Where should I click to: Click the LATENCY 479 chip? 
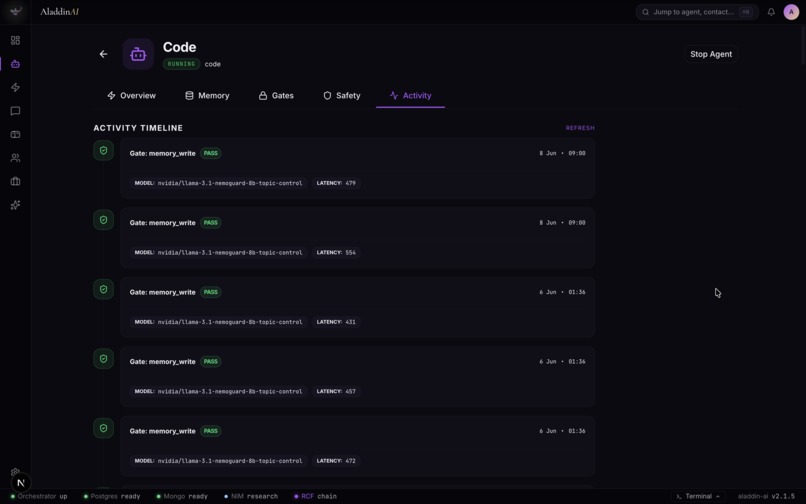336,183
